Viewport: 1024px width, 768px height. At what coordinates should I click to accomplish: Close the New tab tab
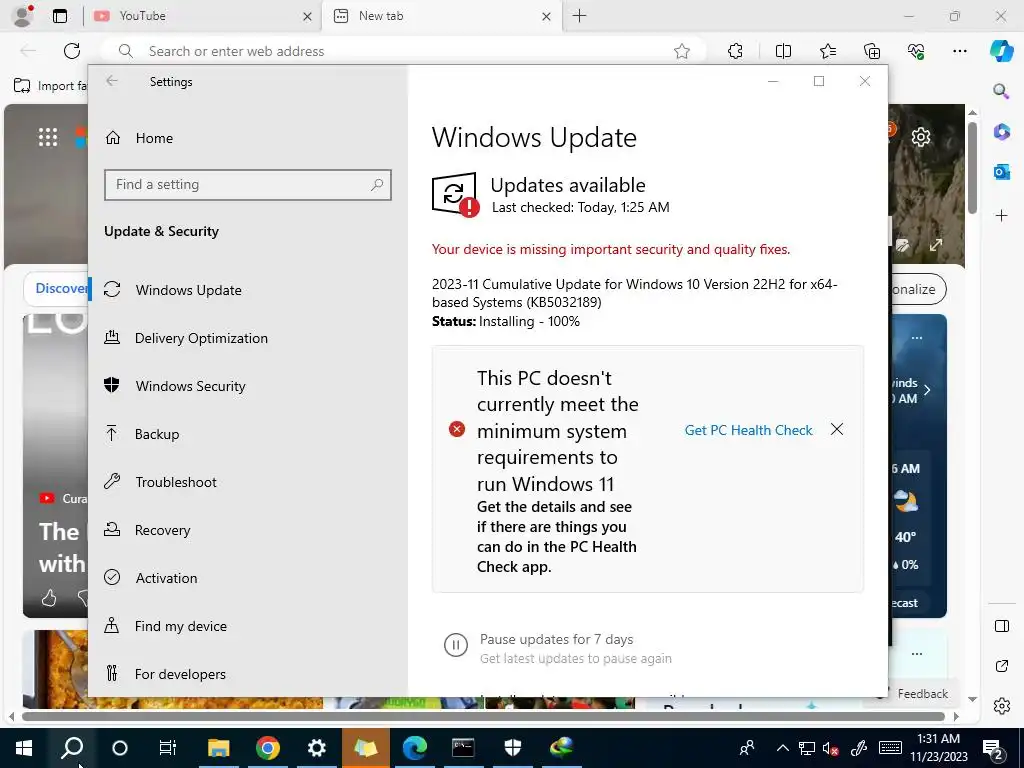(547, 16)
